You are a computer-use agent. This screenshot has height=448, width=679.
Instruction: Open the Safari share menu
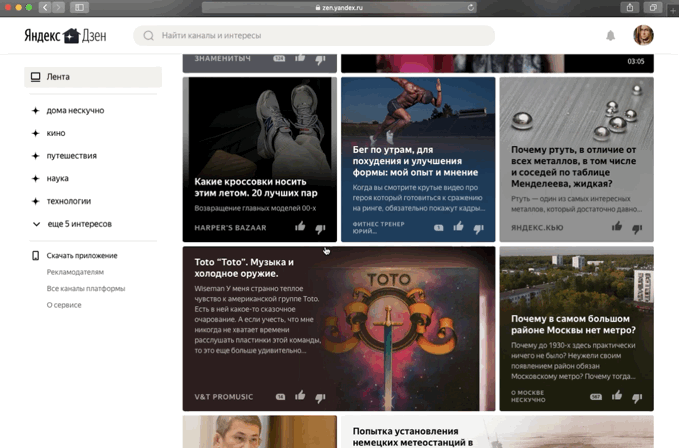click(630, 7)
